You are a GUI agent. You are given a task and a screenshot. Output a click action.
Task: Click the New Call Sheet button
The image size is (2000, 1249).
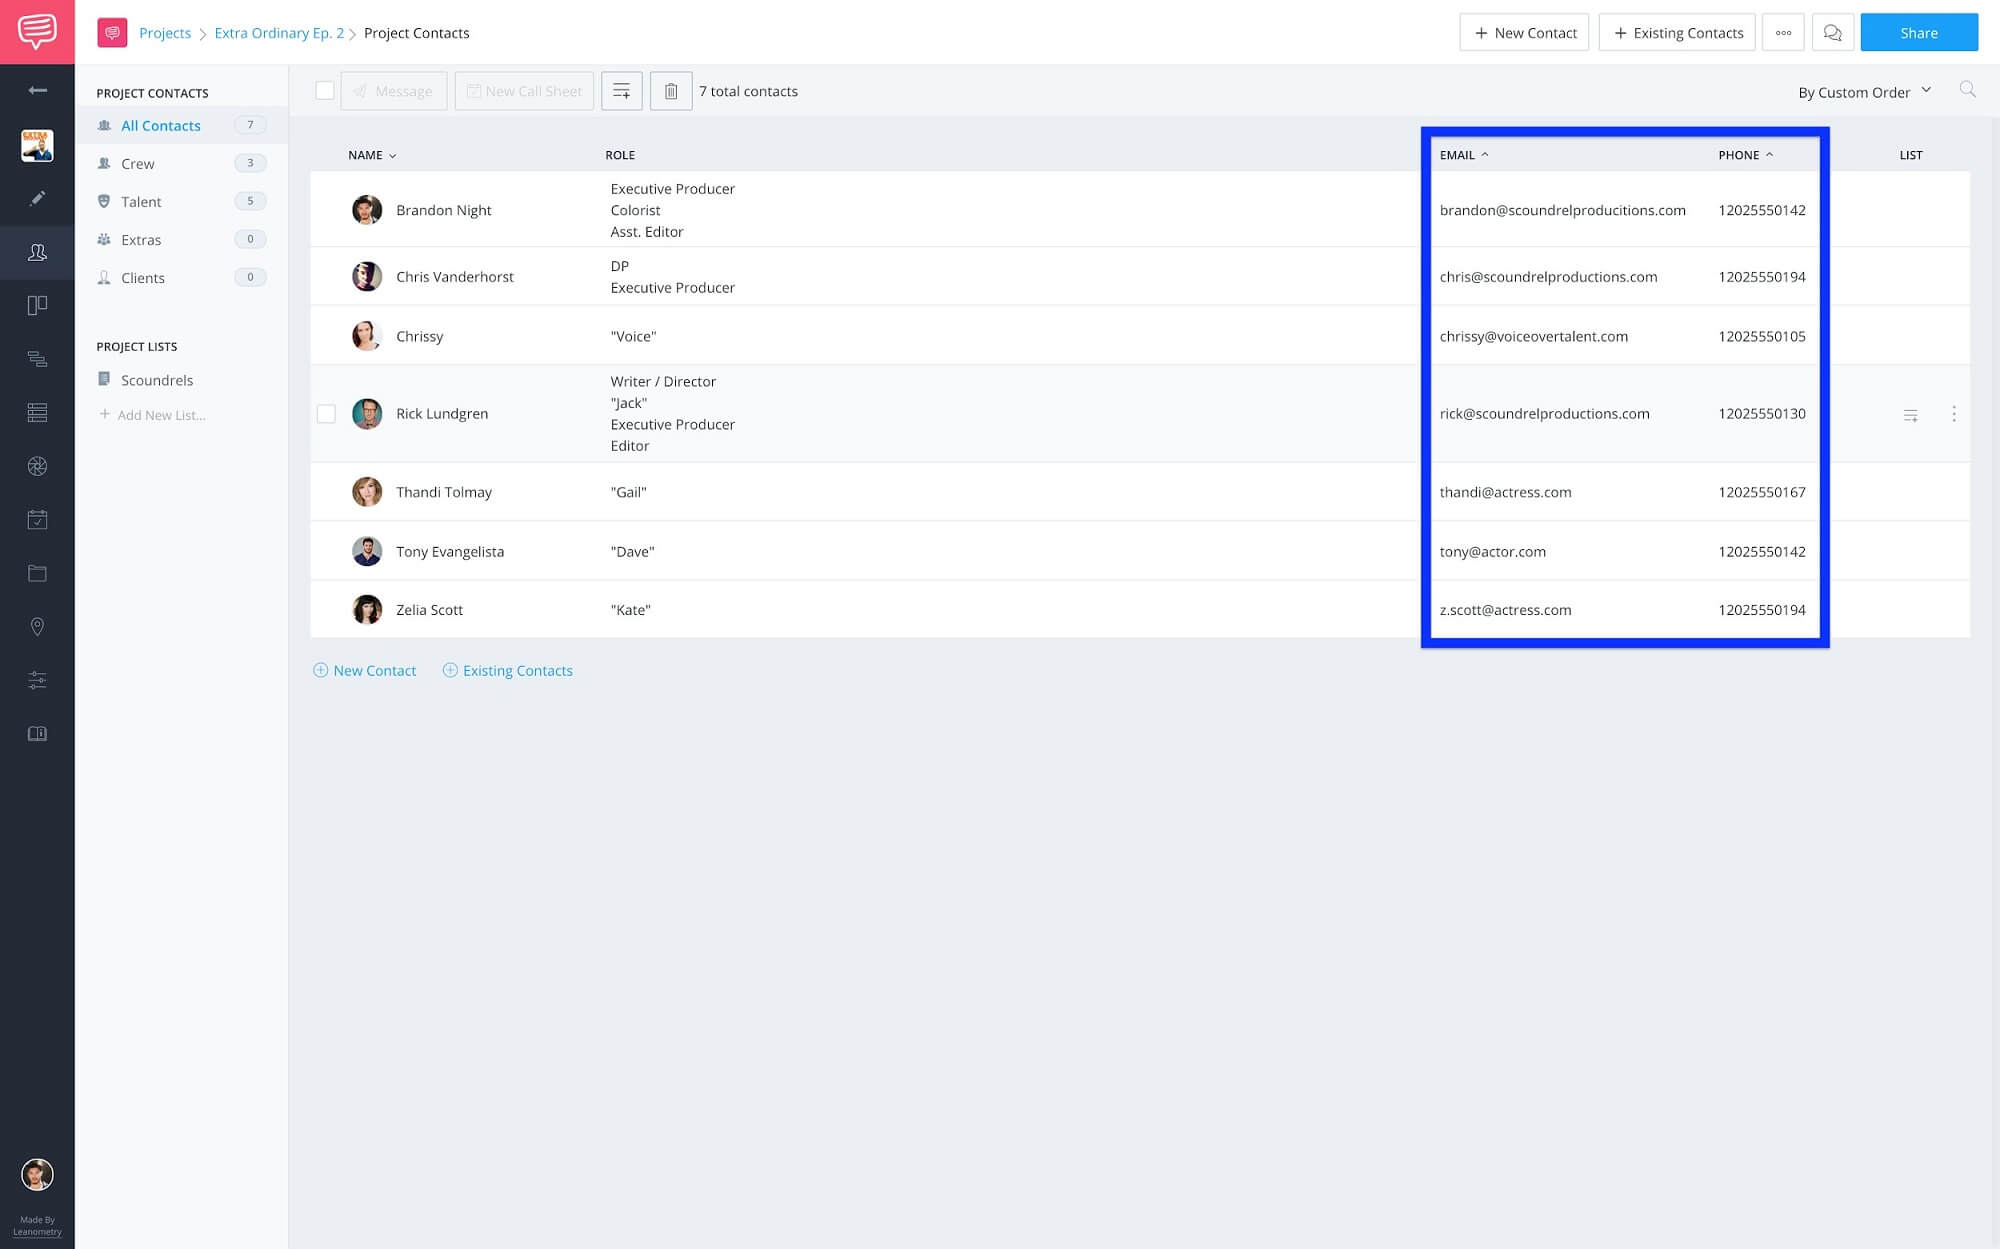click(x=524, y=91)
